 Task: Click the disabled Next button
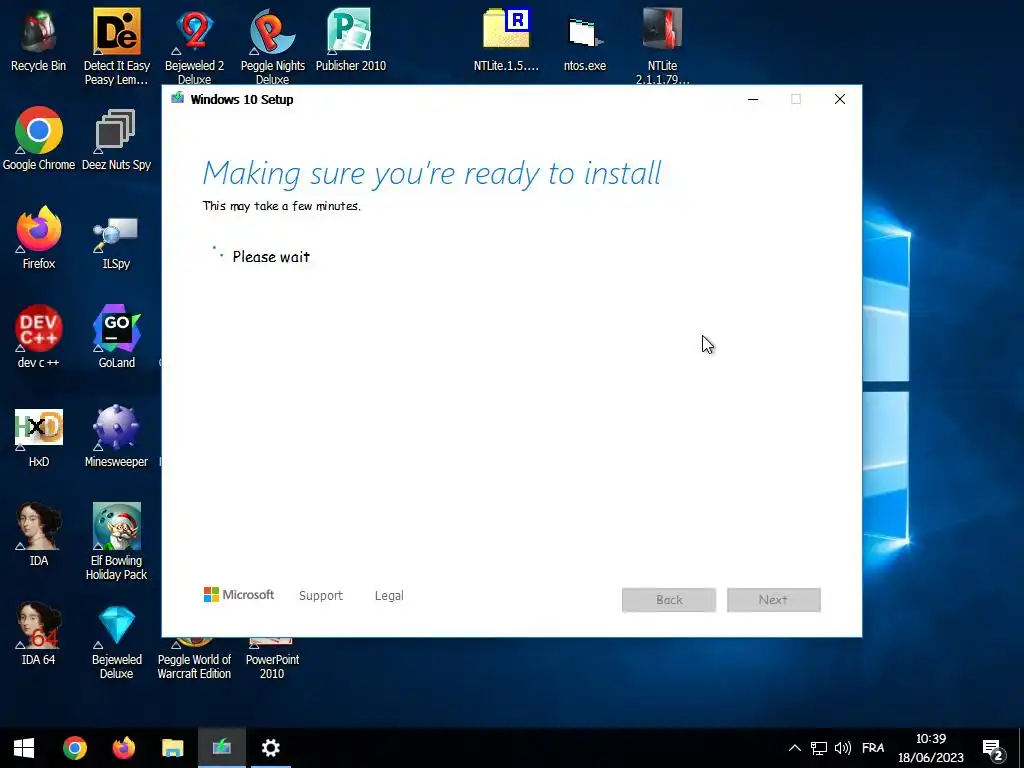coord(773,600)
